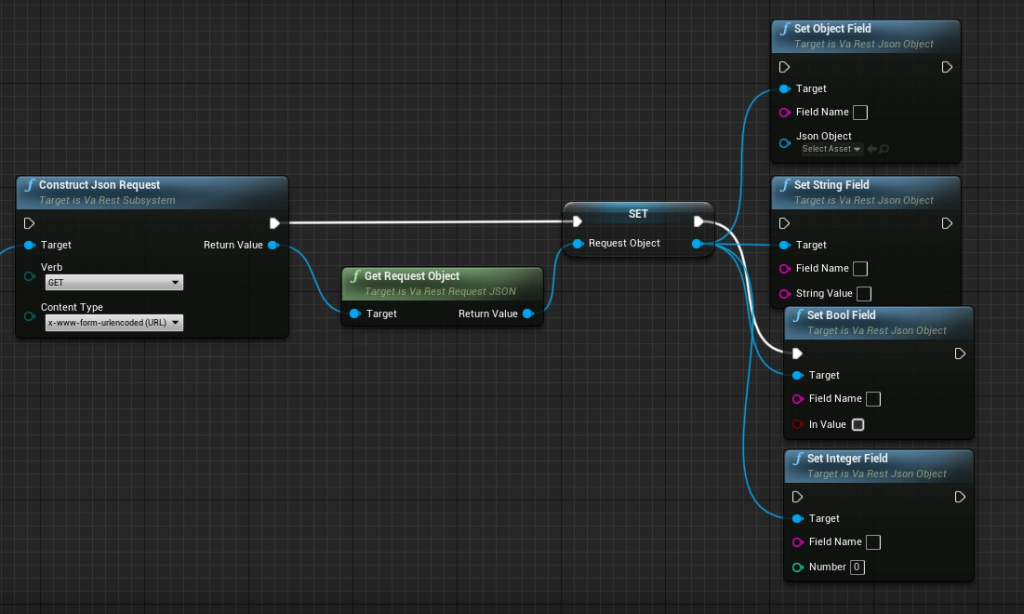The width and height of the screenshot is (1024, 614).
Task: Click the Field Name text box on Set Object Field
Action: pyautogui.click(x=861, y=112)
